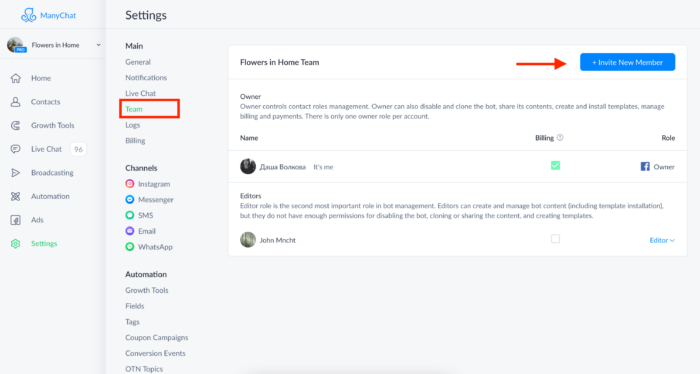
Task: Open Live Chat settings section
Action: [x=141, y=93]
